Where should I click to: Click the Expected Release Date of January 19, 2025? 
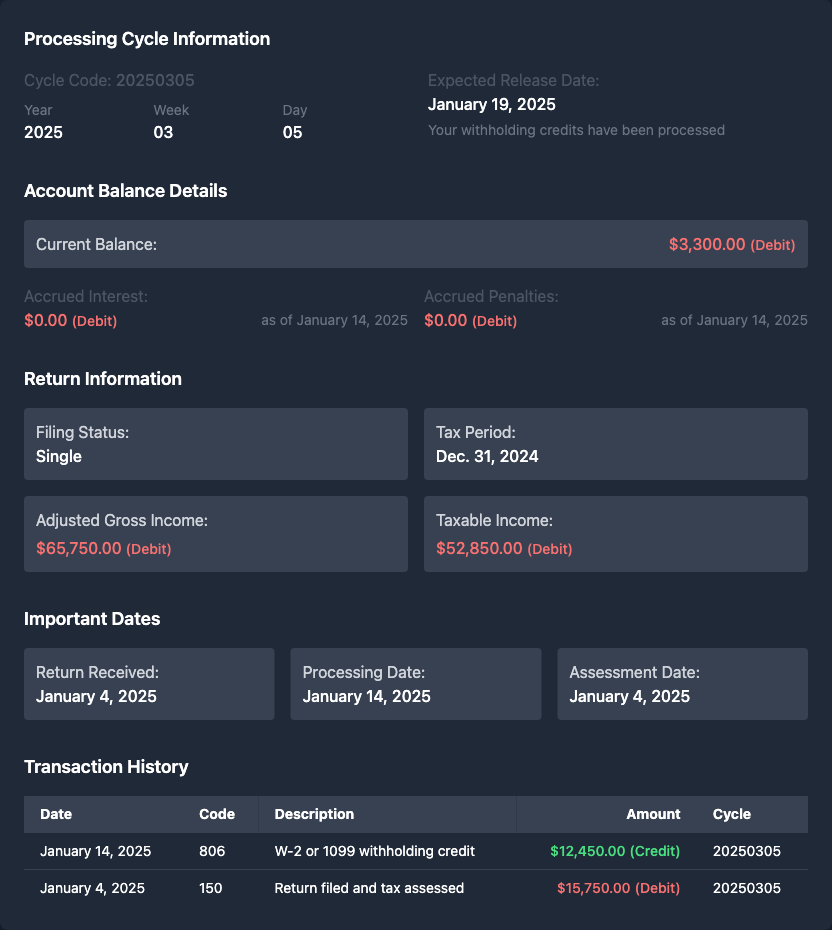click(x=489, y=104)
